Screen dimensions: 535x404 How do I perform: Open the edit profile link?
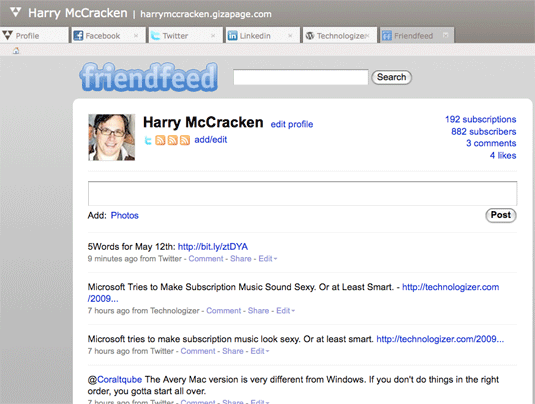tap(292, 124)
